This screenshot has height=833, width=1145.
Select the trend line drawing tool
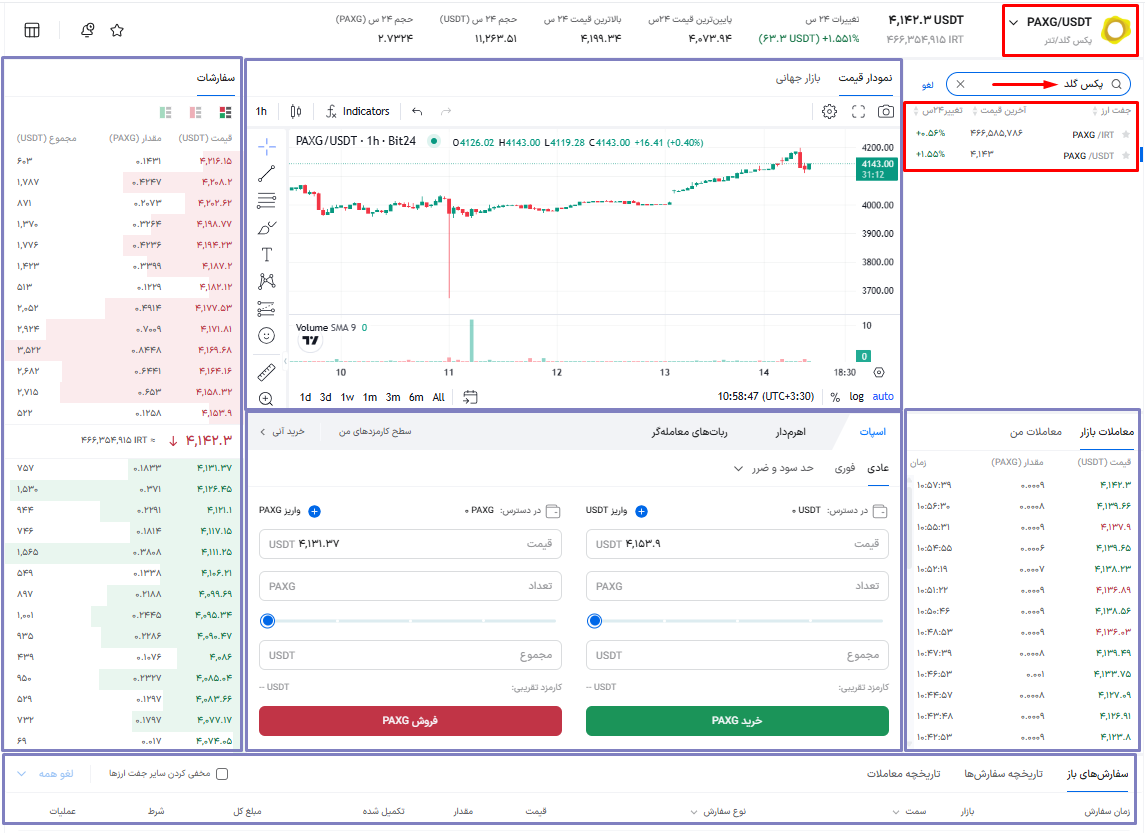coord(267,173)
